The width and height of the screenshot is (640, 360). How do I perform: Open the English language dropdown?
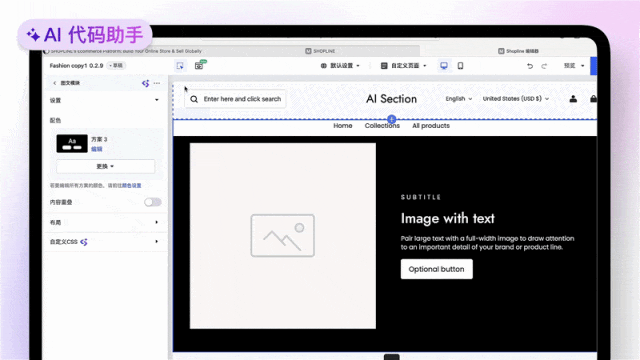click(459, 99)
